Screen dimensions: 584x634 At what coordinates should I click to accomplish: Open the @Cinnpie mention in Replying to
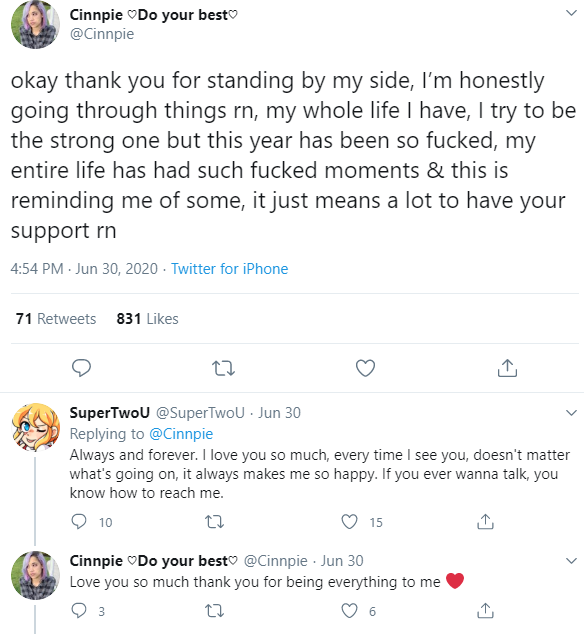(x=181, y=434)
